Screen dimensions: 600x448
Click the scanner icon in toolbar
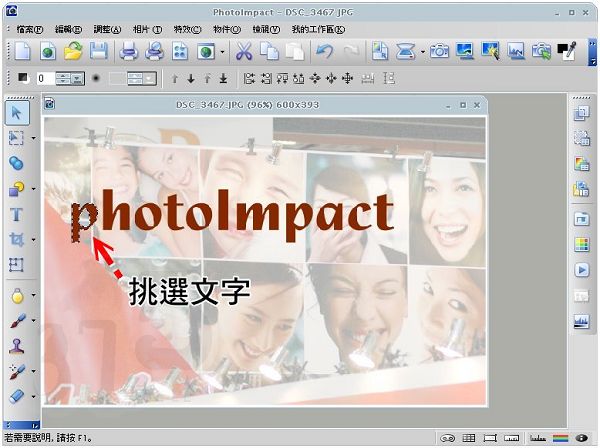[406, 51]
